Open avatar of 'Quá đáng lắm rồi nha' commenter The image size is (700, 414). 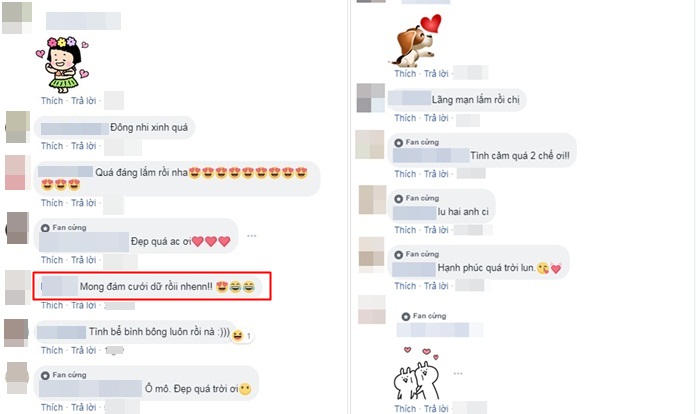(17, 172)
